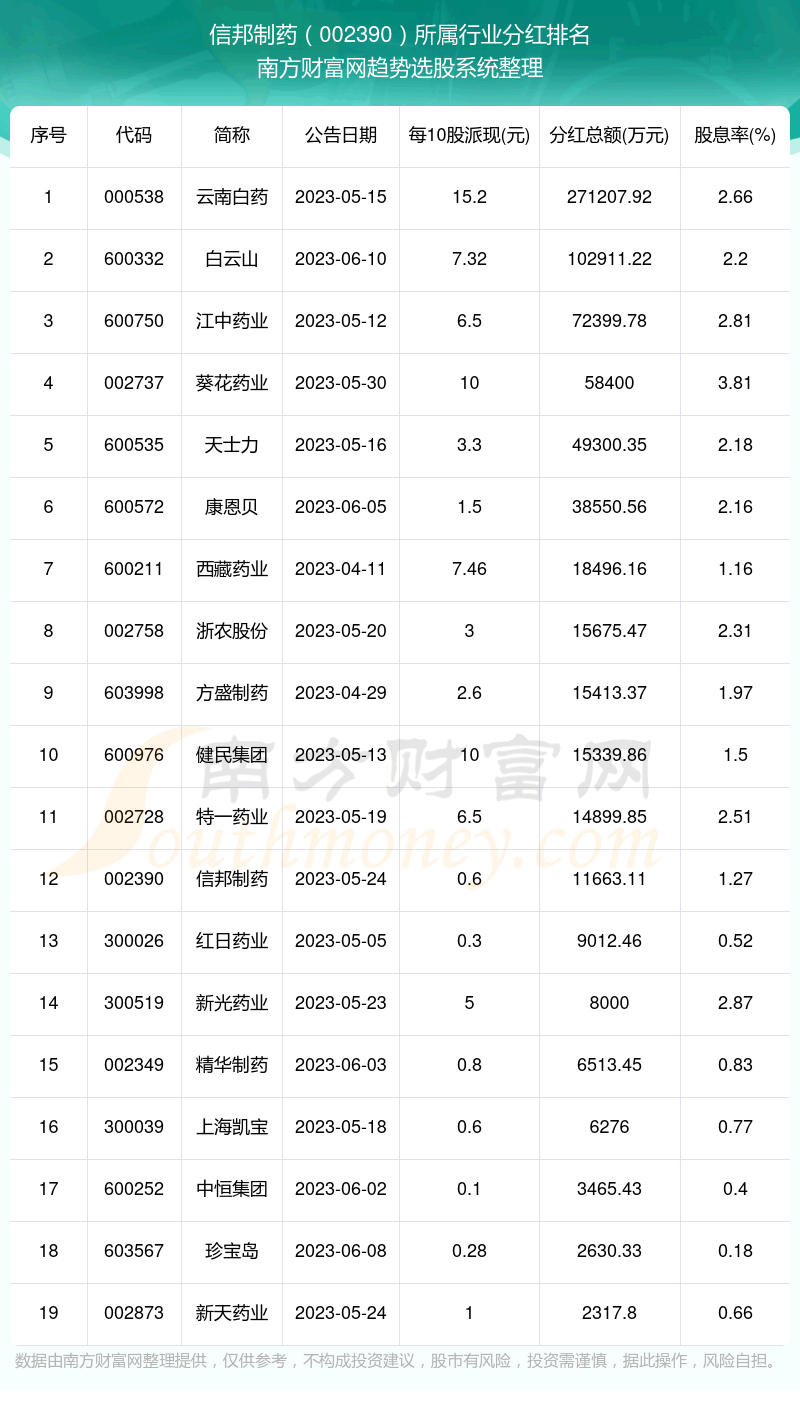Select the stock name 云南白药
800x1412 pixels.
tap(232, 197)
